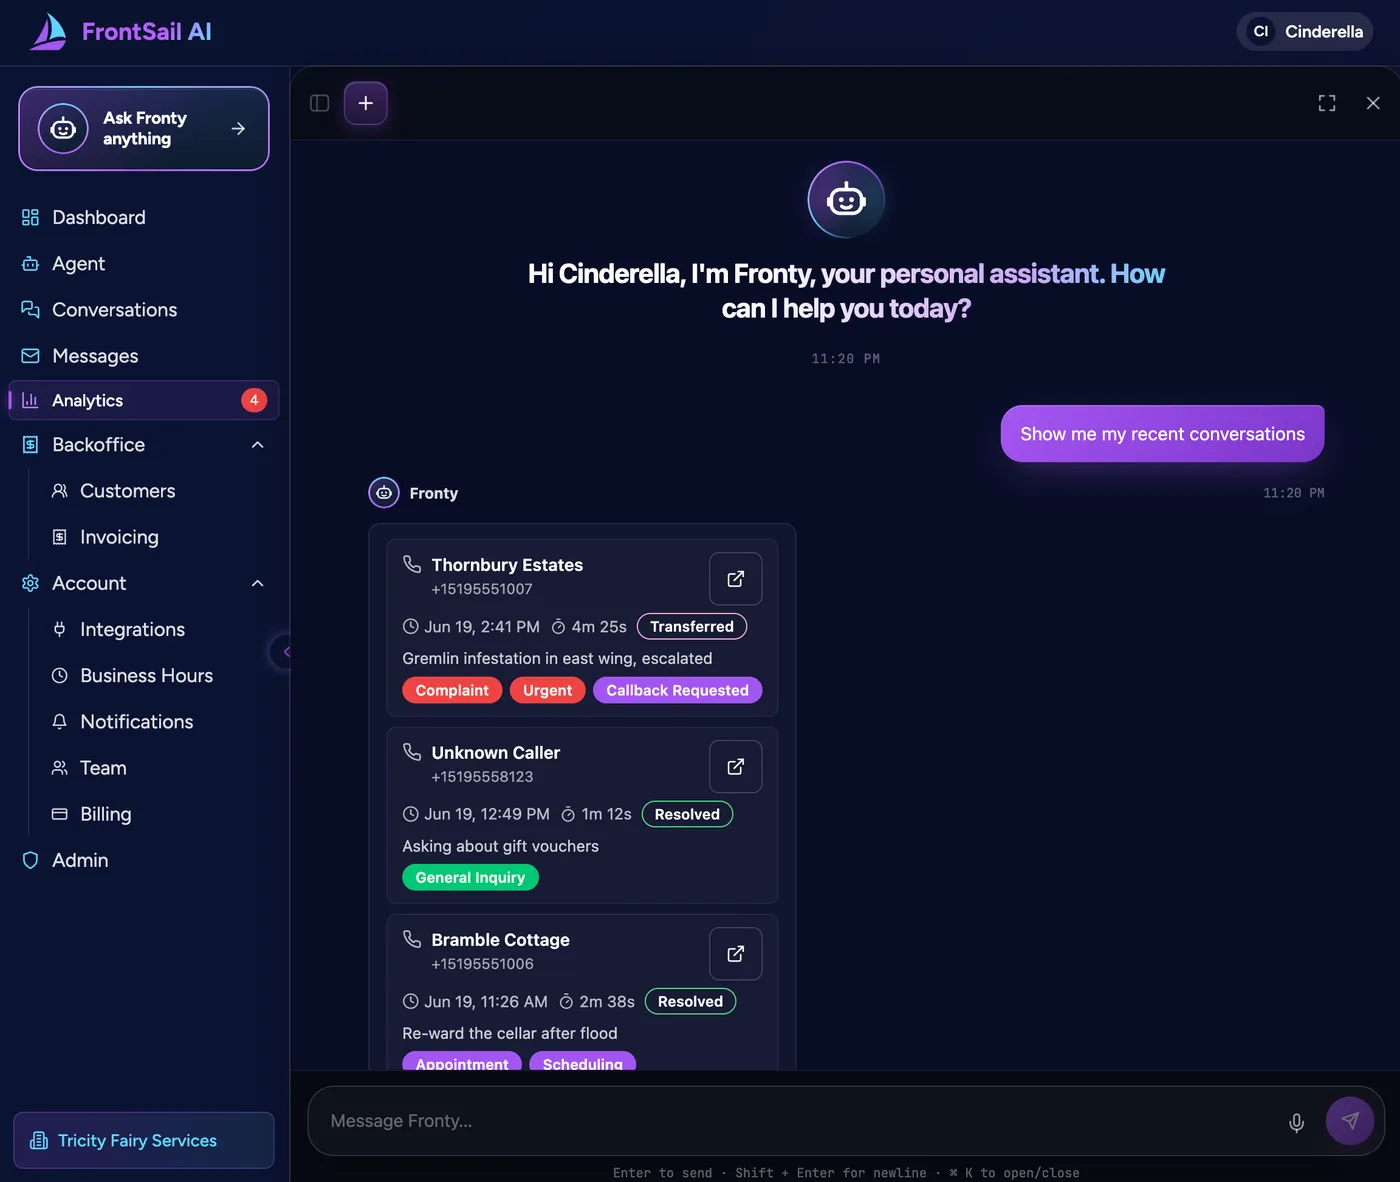Open Bramble Cottage conversation external link
The width and height of the screenshot is (1400, 1182).
[x=736, y=954]
